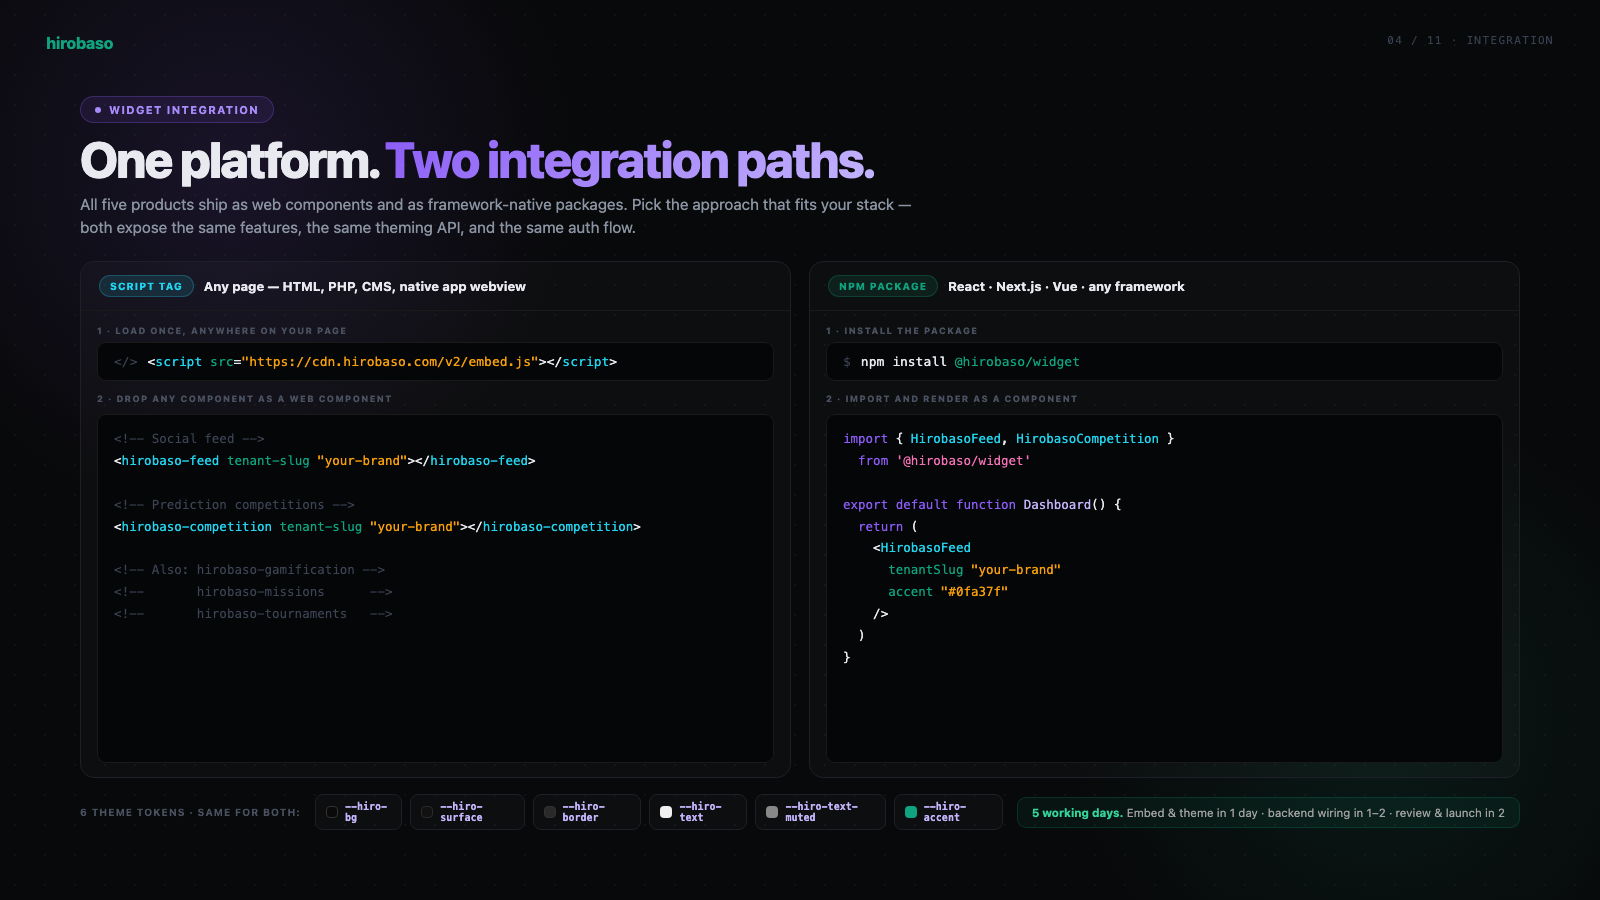The width and height of the screenshot is (1600, 900).
Task: Click INSTALL THE PACKAGE step label
Action: (902, 331)
